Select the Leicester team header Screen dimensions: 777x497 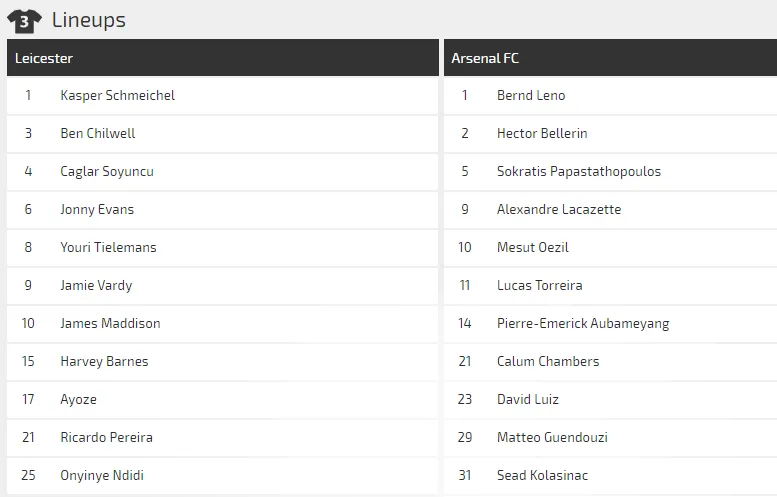(44, 58)
